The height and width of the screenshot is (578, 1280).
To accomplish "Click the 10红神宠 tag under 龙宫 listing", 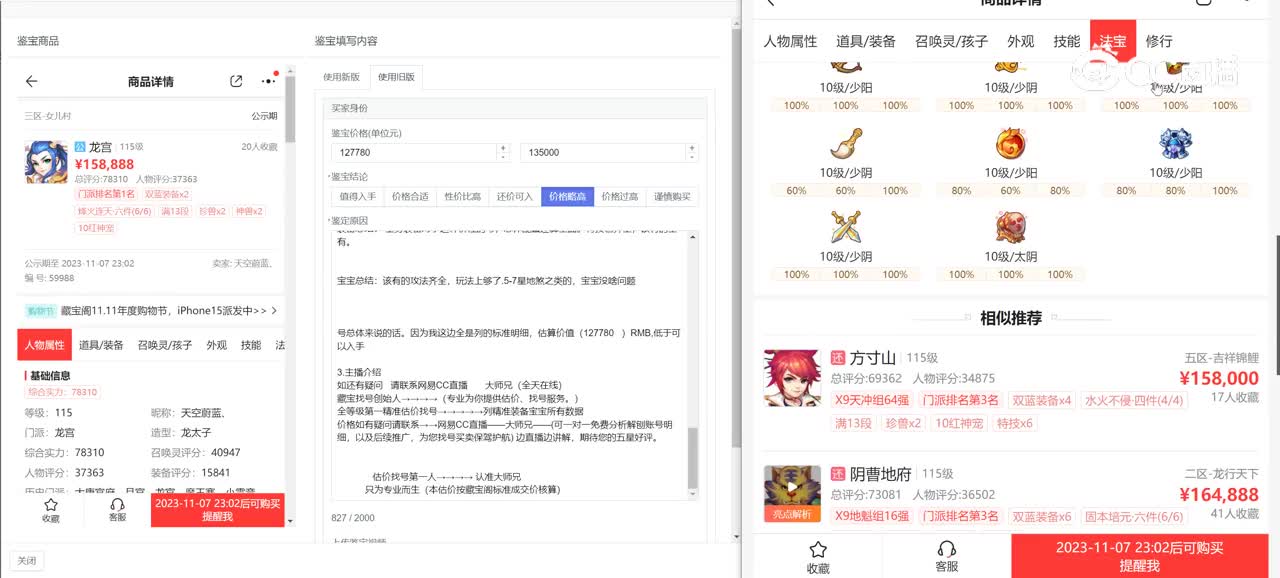I will pos(97,228).
